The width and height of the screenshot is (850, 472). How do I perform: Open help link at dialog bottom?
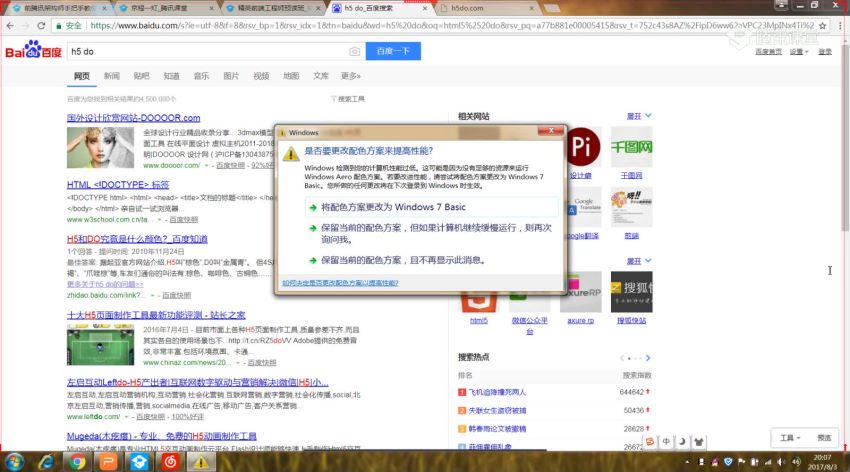[x=340, y=283]
